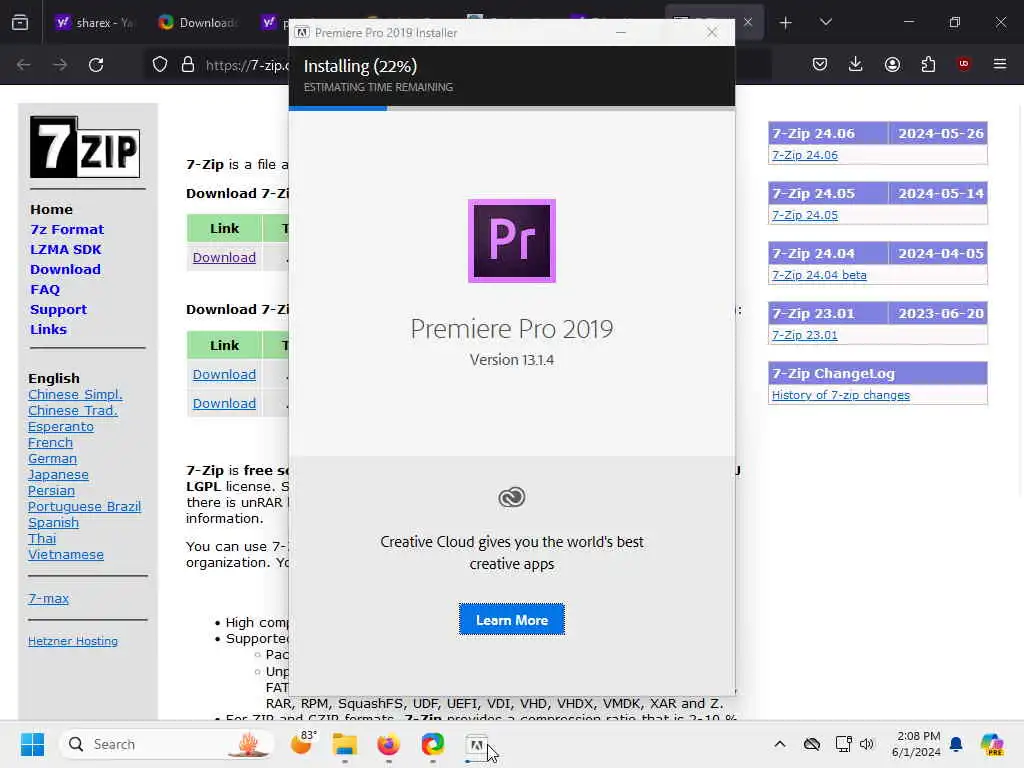
Task: Switch to the Downloads tab
Action: [197, 23]
